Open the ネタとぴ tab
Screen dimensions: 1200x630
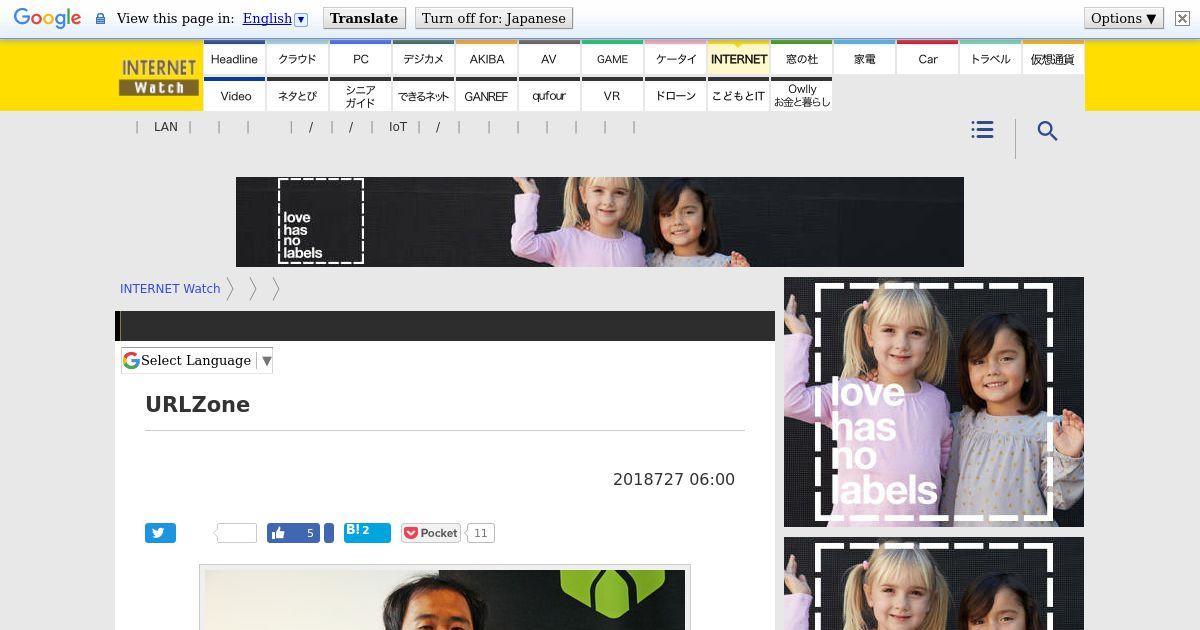click(x=297, y=95)
